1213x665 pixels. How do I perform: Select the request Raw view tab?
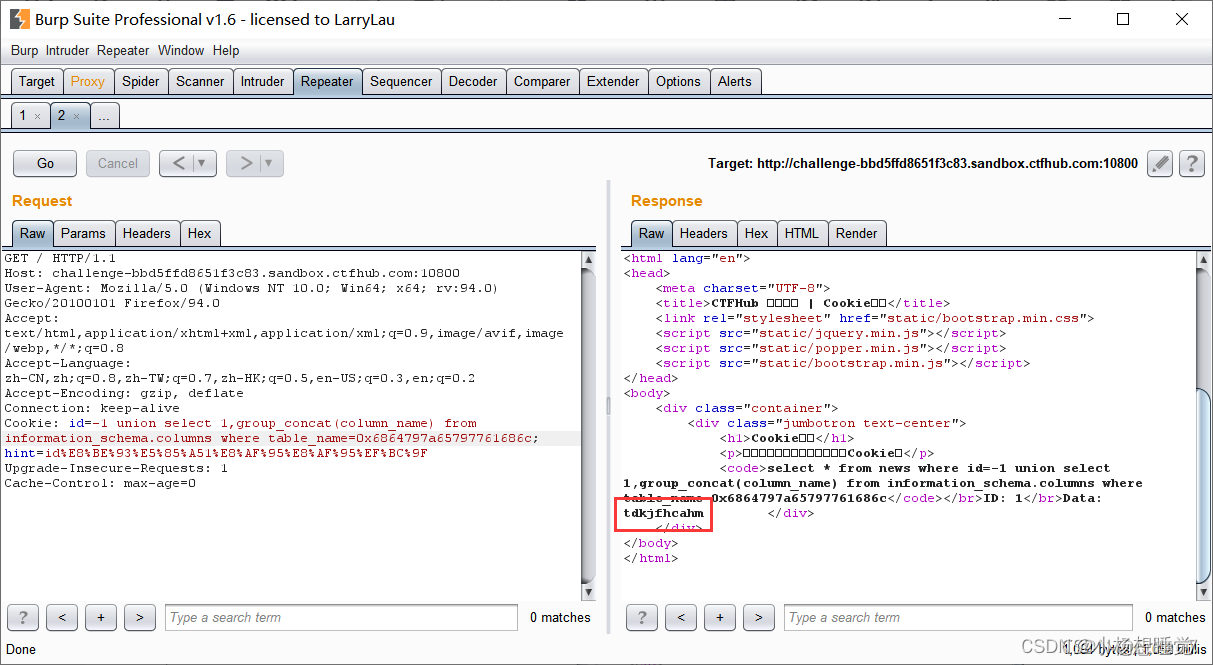click(x=33, y=233)
